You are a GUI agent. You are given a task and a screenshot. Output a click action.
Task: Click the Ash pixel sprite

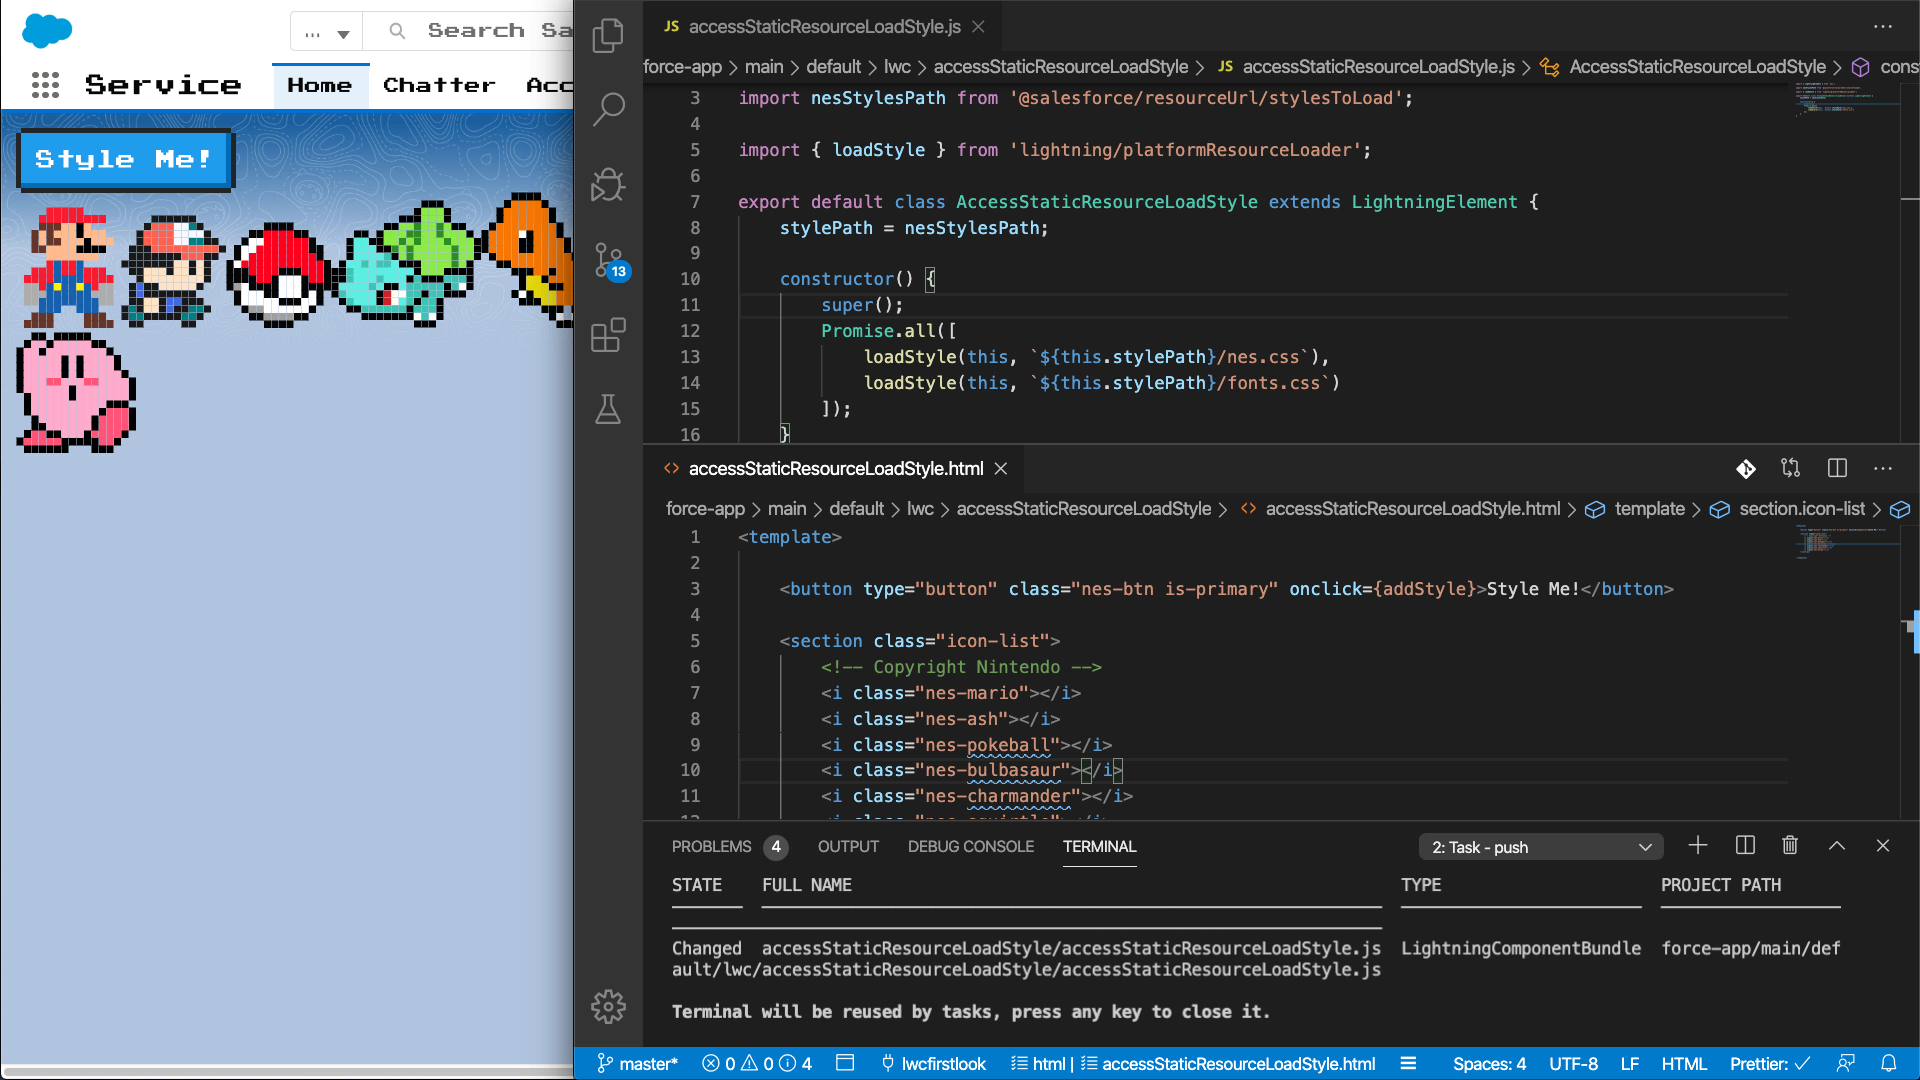tap(172, 271)
